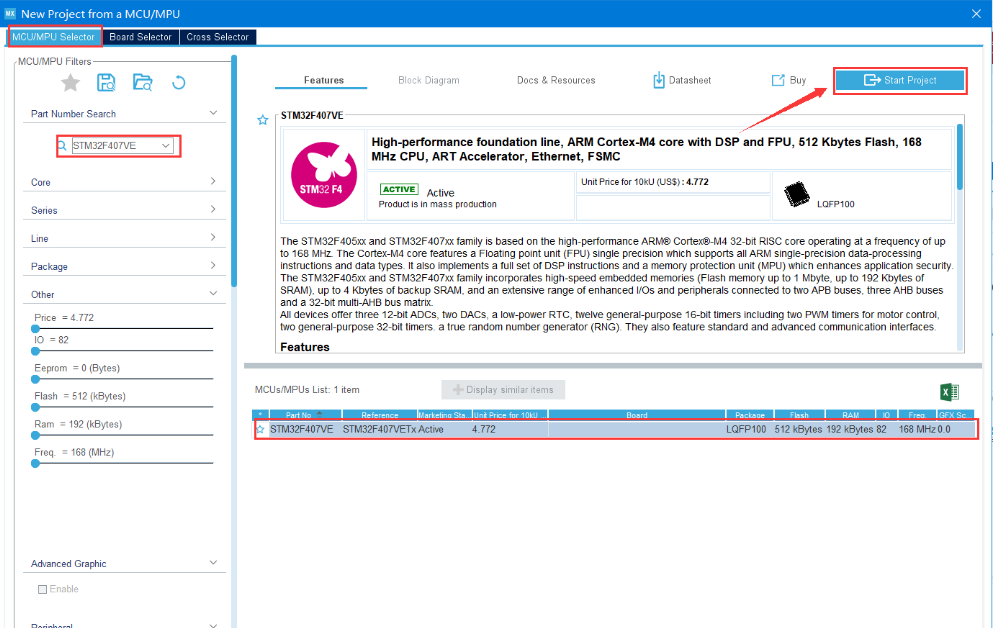Reset all MCU filters icon
The width and height of the screenshot is (993, 628).
[x=179, y=82]
